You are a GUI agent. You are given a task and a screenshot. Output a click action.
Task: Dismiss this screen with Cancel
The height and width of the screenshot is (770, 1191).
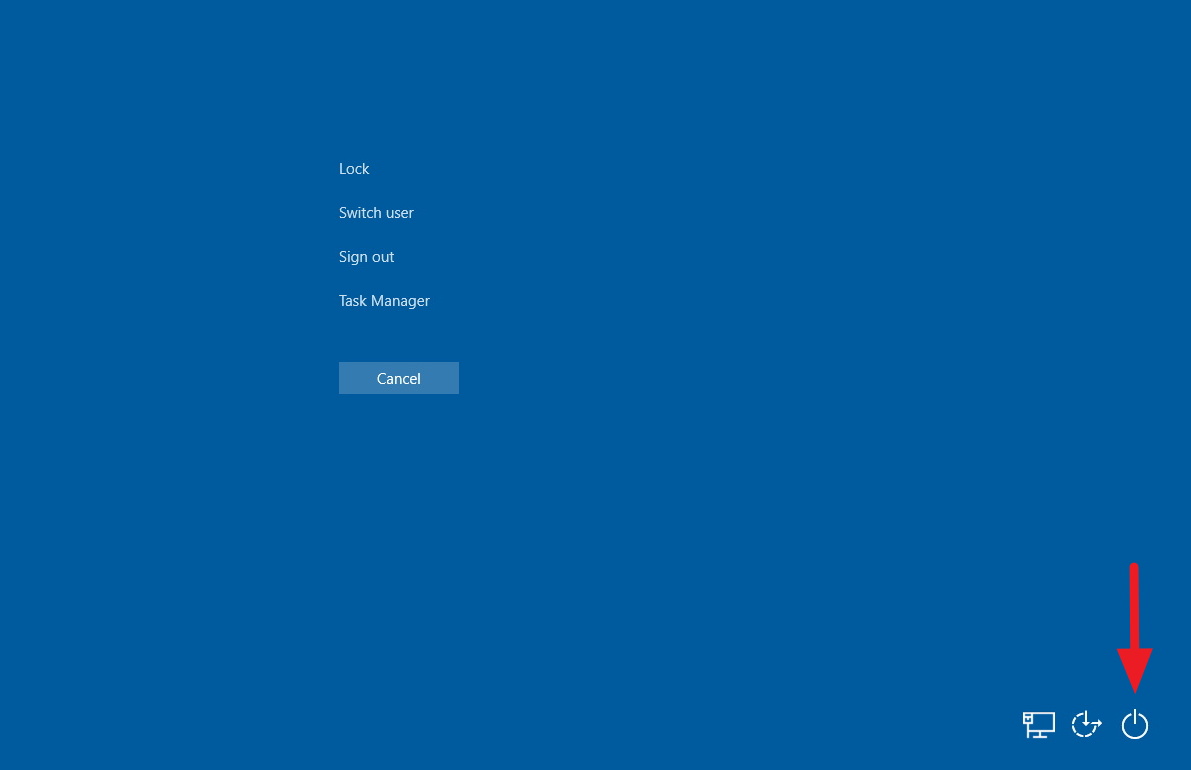click(x=398, y=378)
